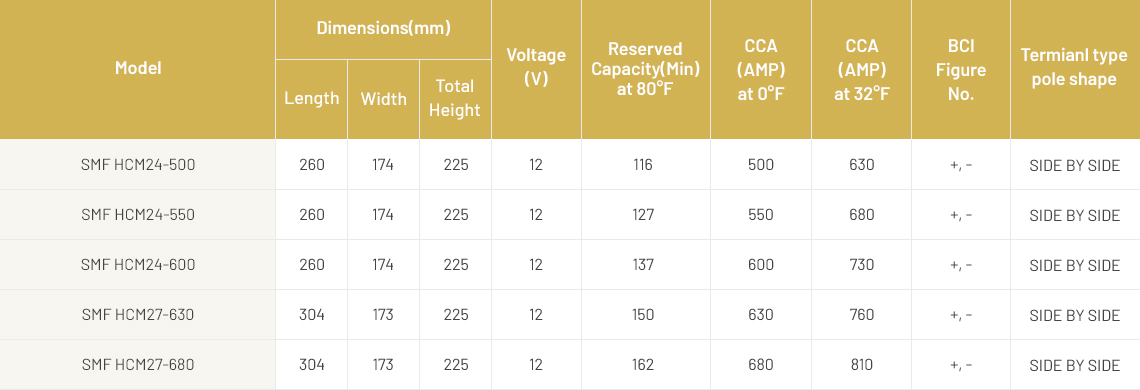Click the BCI Figure No. header
The height and width of the screenshot is (390, 1140).
[960, 69]
